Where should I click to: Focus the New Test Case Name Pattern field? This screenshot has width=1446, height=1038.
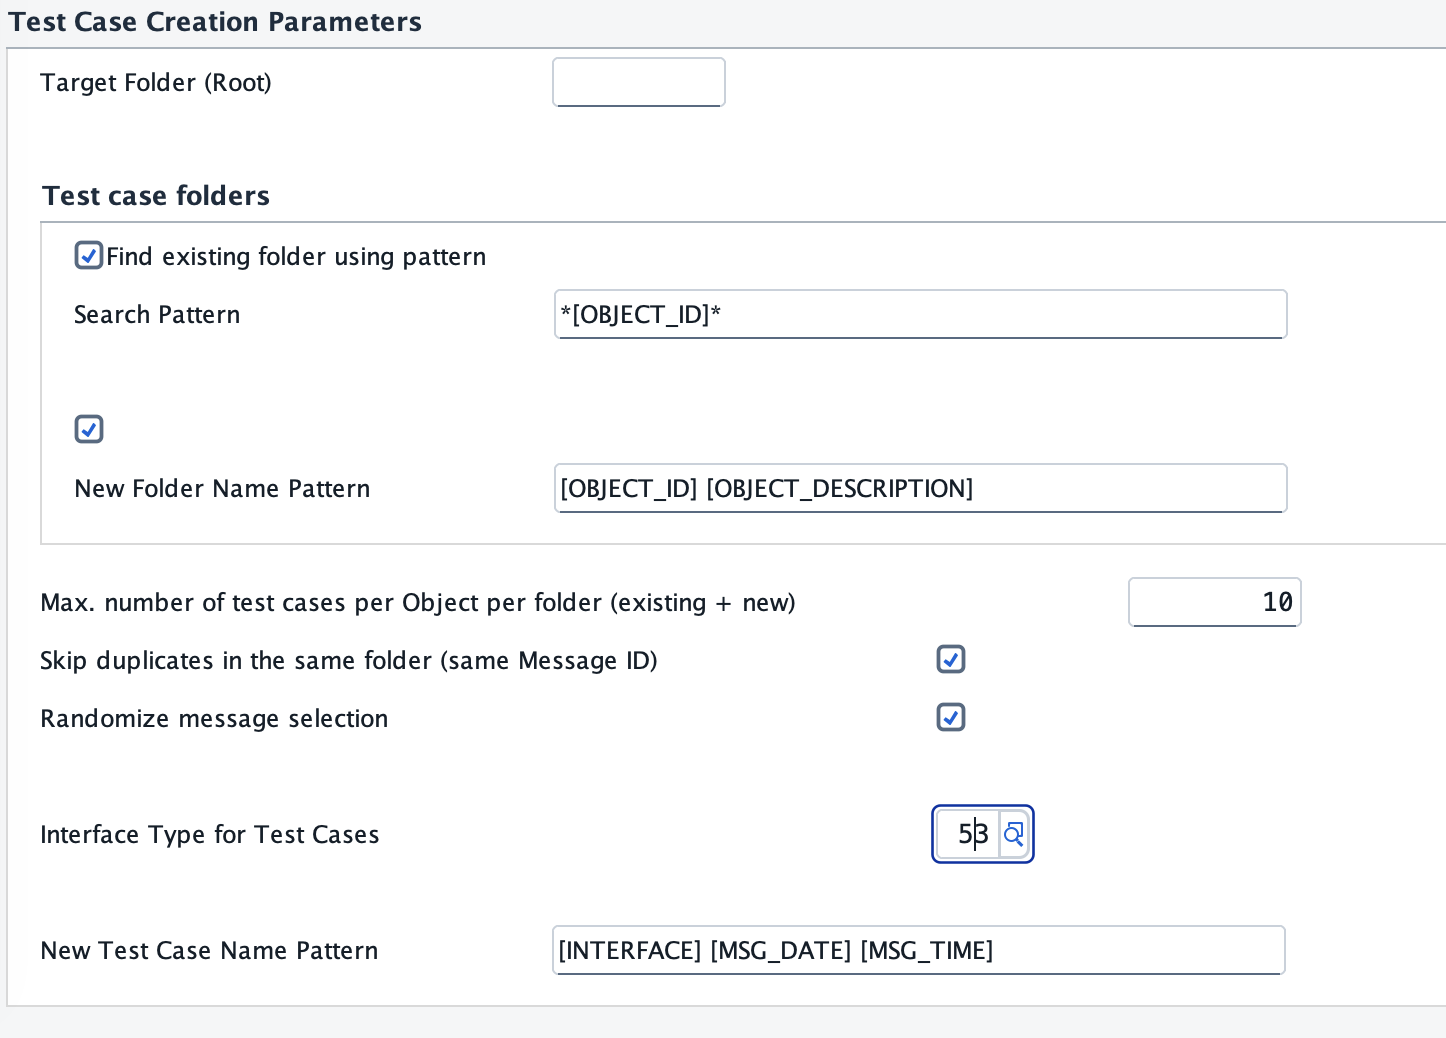pos(918,950)
